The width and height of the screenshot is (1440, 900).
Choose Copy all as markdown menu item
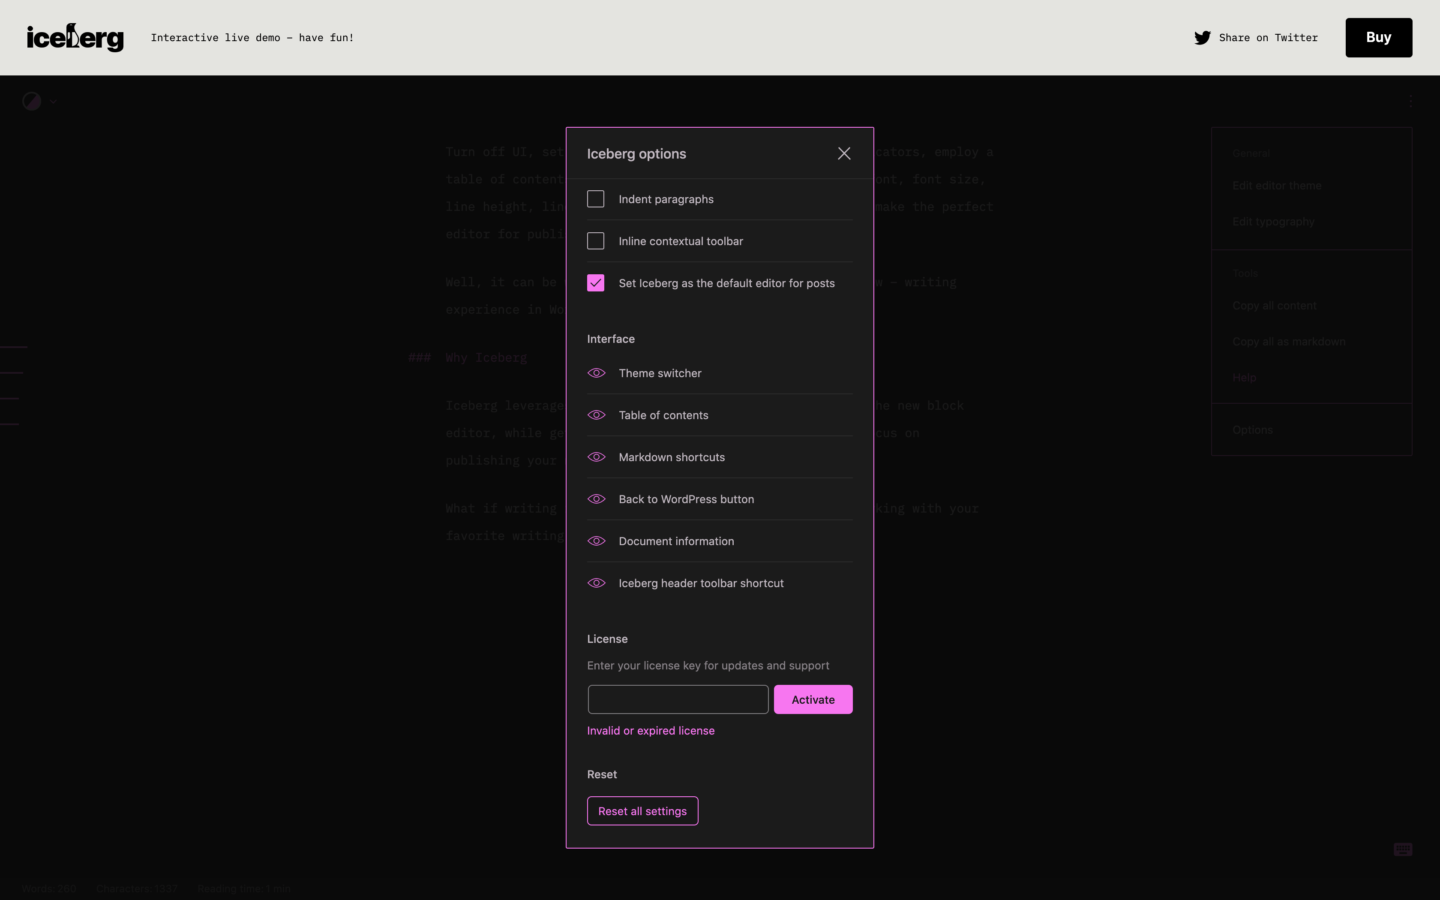pyautogui.click(x=1289, y=342)
